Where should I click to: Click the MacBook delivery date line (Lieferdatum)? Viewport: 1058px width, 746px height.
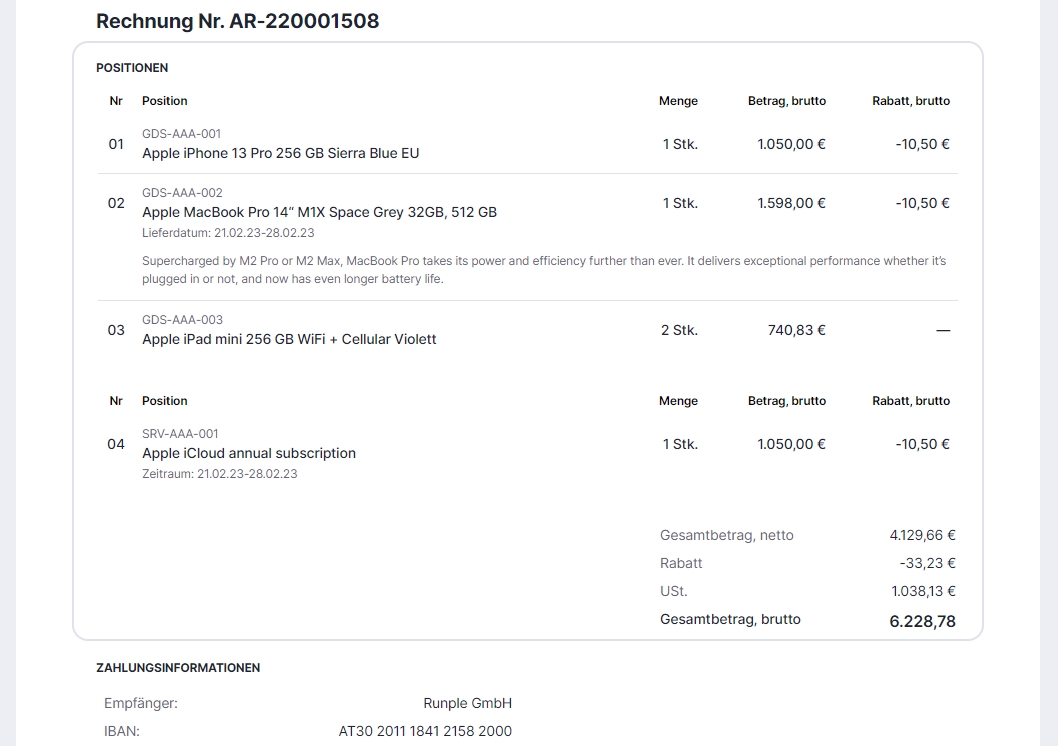coord(228,233)
